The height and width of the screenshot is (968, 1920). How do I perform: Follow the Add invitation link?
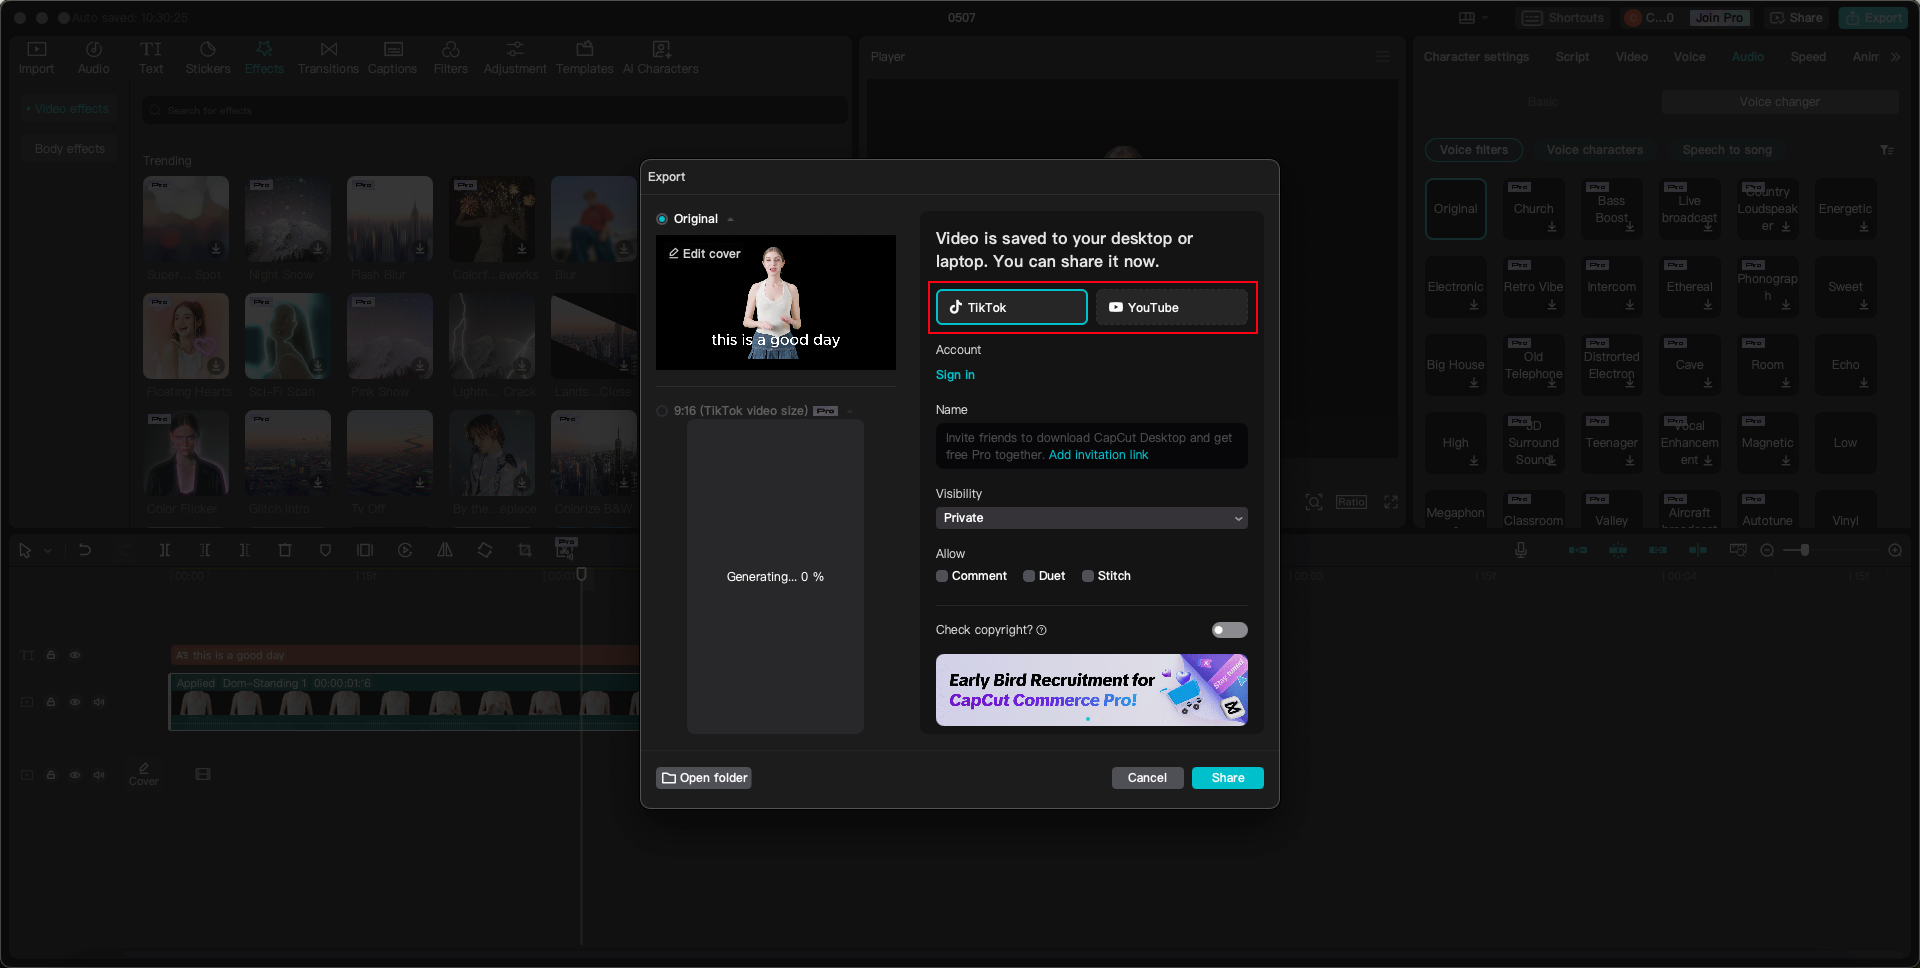pos(1098,455)
